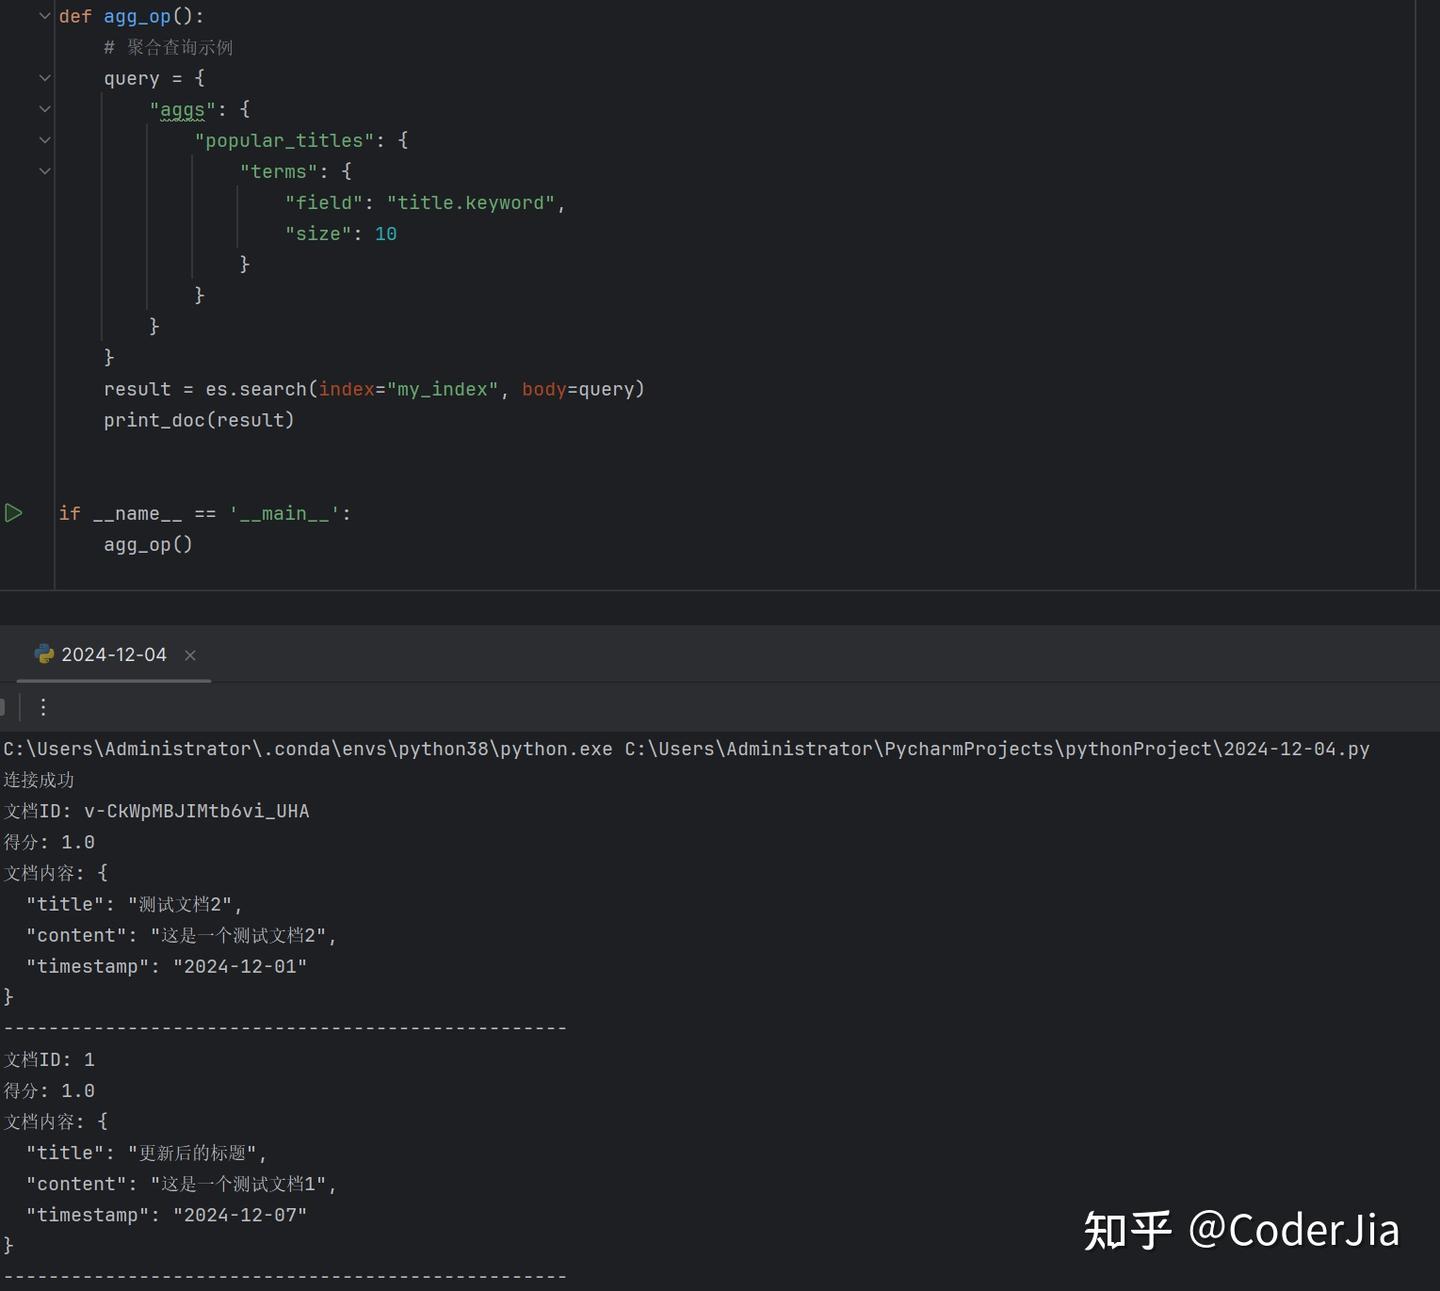Select document ID v-CkWpMBJIMtb6vi_UHA in console
The height and width of the screenshot is (1291, 1440).
pos(197,811)
